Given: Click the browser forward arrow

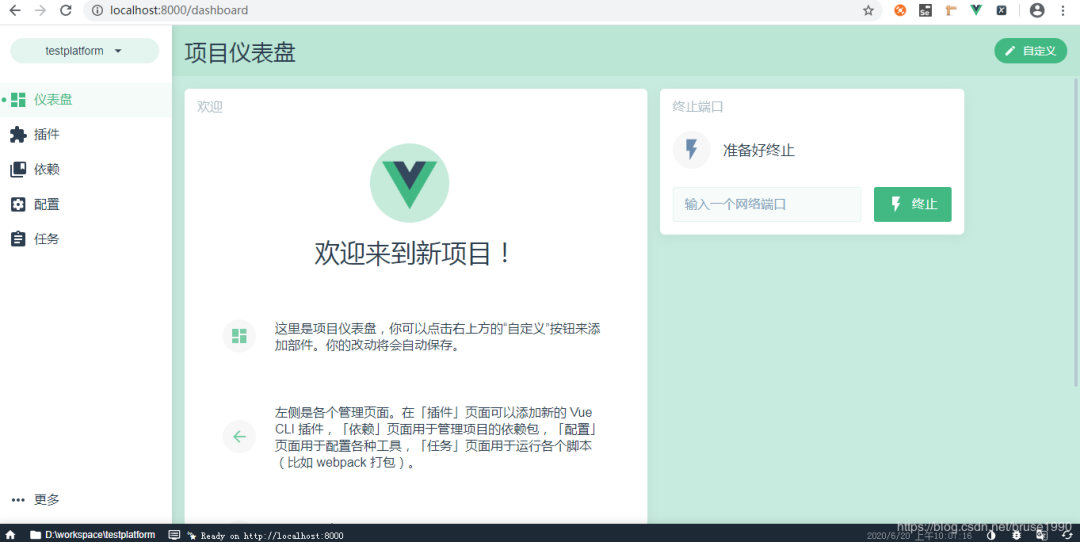Looking at the screenshot, I should [x=40, y=10].
